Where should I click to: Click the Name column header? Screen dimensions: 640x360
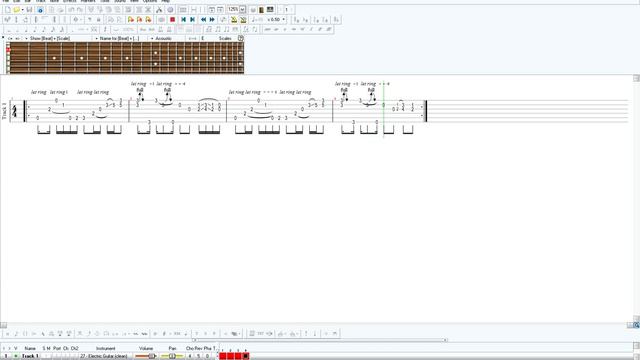[30, 348]
